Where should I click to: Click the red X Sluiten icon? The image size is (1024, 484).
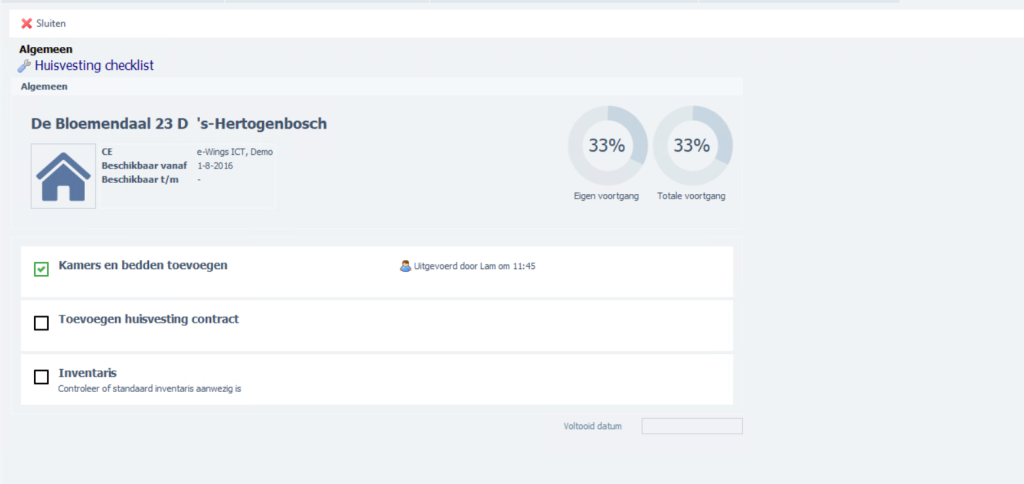point(27,23)
